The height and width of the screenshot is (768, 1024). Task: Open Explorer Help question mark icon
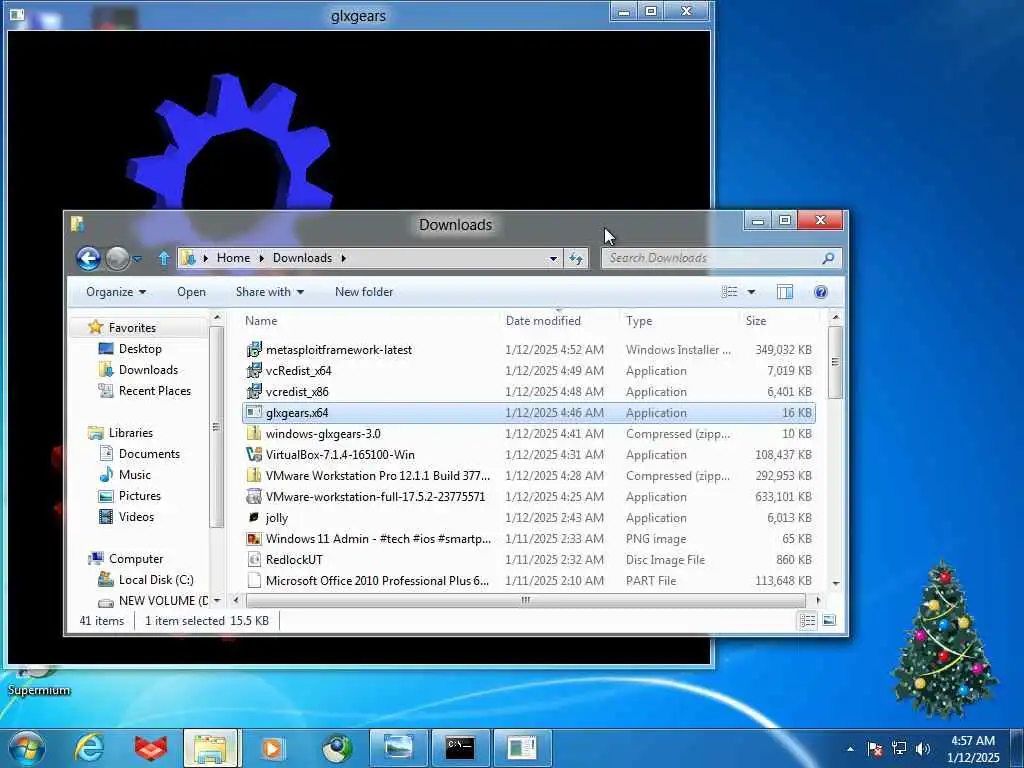[x=821, y=292]
